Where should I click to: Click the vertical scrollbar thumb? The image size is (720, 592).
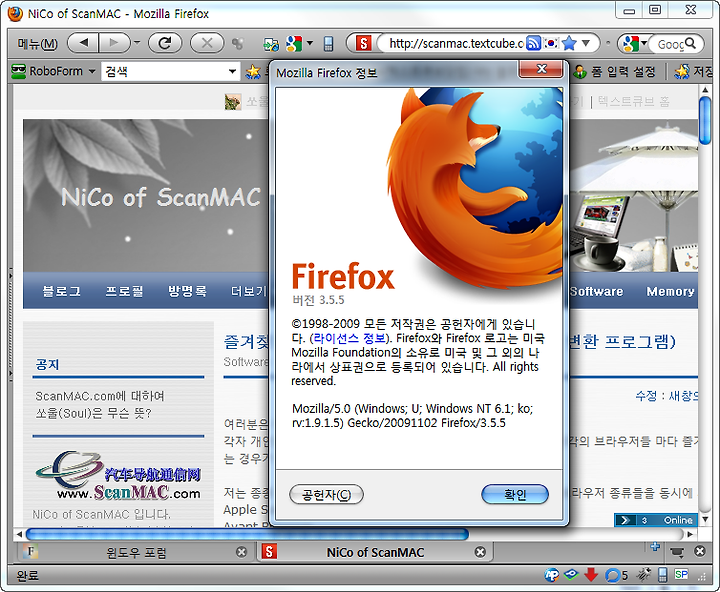[x=705, y=121]
